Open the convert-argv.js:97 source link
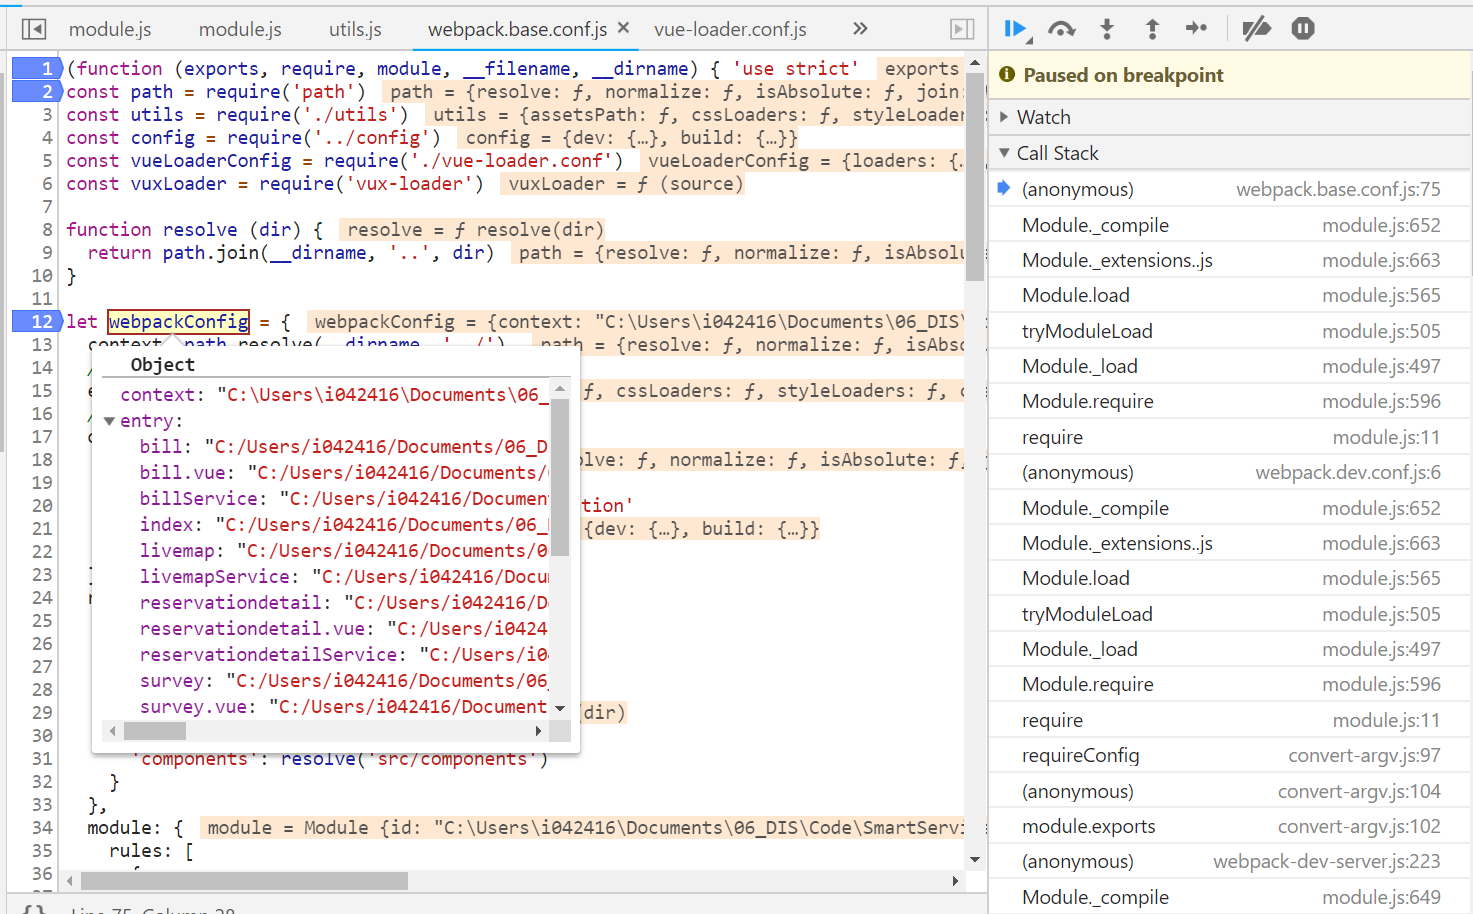Image resolution: width=1473 pixels, height=914 pixels. pyautogui.click(x=1364, y=755)
